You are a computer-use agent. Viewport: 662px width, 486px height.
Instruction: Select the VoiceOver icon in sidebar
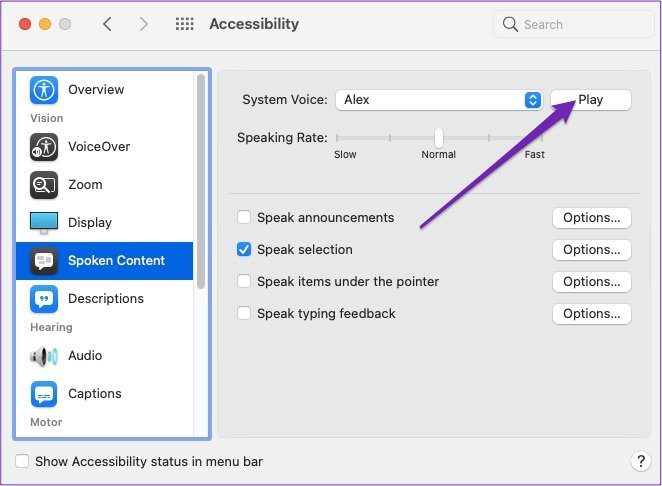44,147
